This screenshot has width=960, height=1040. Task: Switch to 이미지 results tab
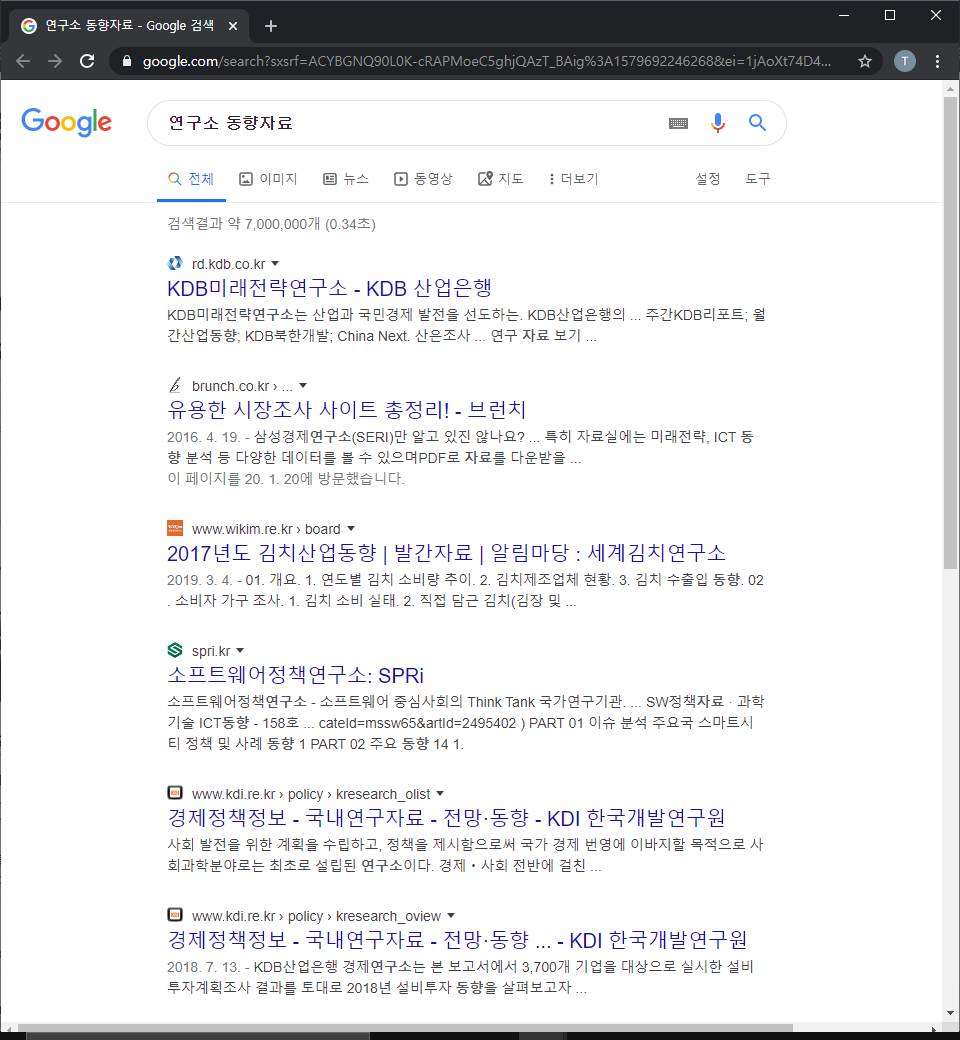(268, 179)
